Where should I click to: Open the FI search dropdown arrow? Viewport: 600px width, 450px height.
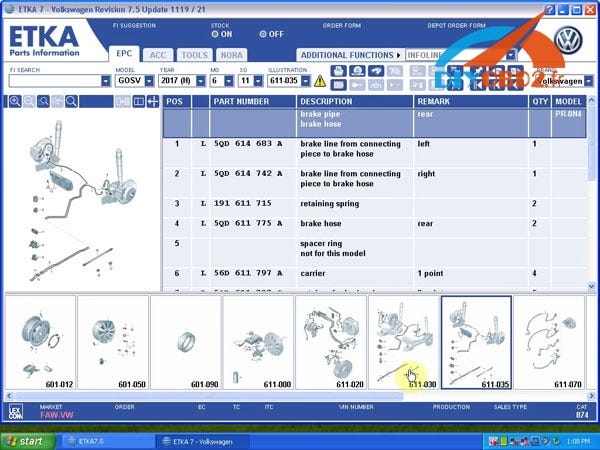click(x=106, y=81)
